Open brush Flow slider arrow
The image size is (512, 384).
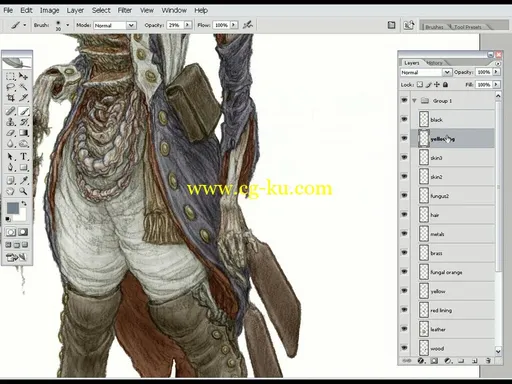234,25
